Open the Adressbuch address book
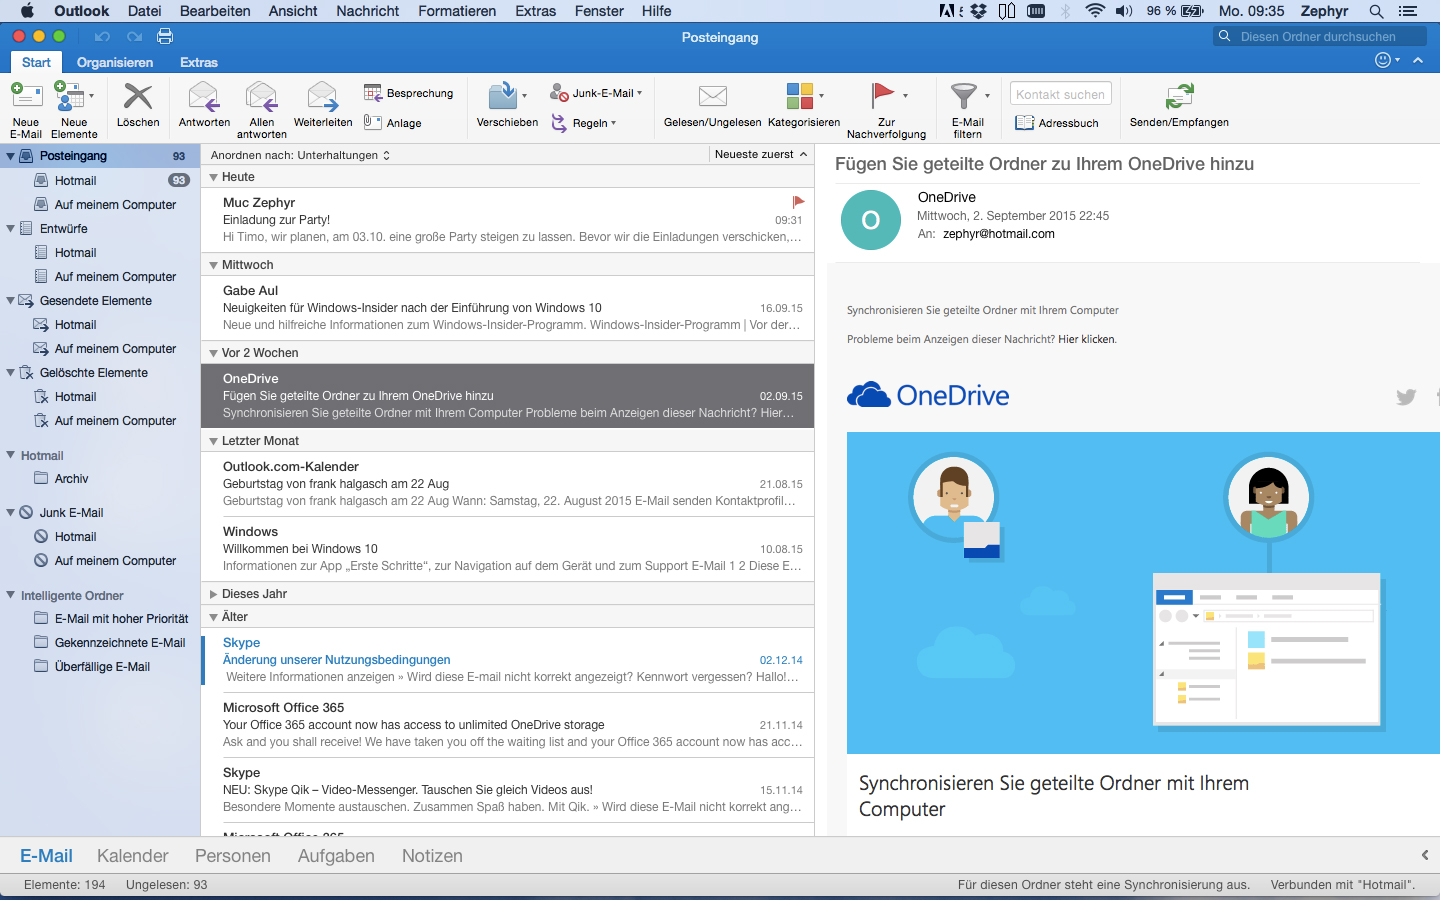The image size is (1440, 900). point(1057,123)
